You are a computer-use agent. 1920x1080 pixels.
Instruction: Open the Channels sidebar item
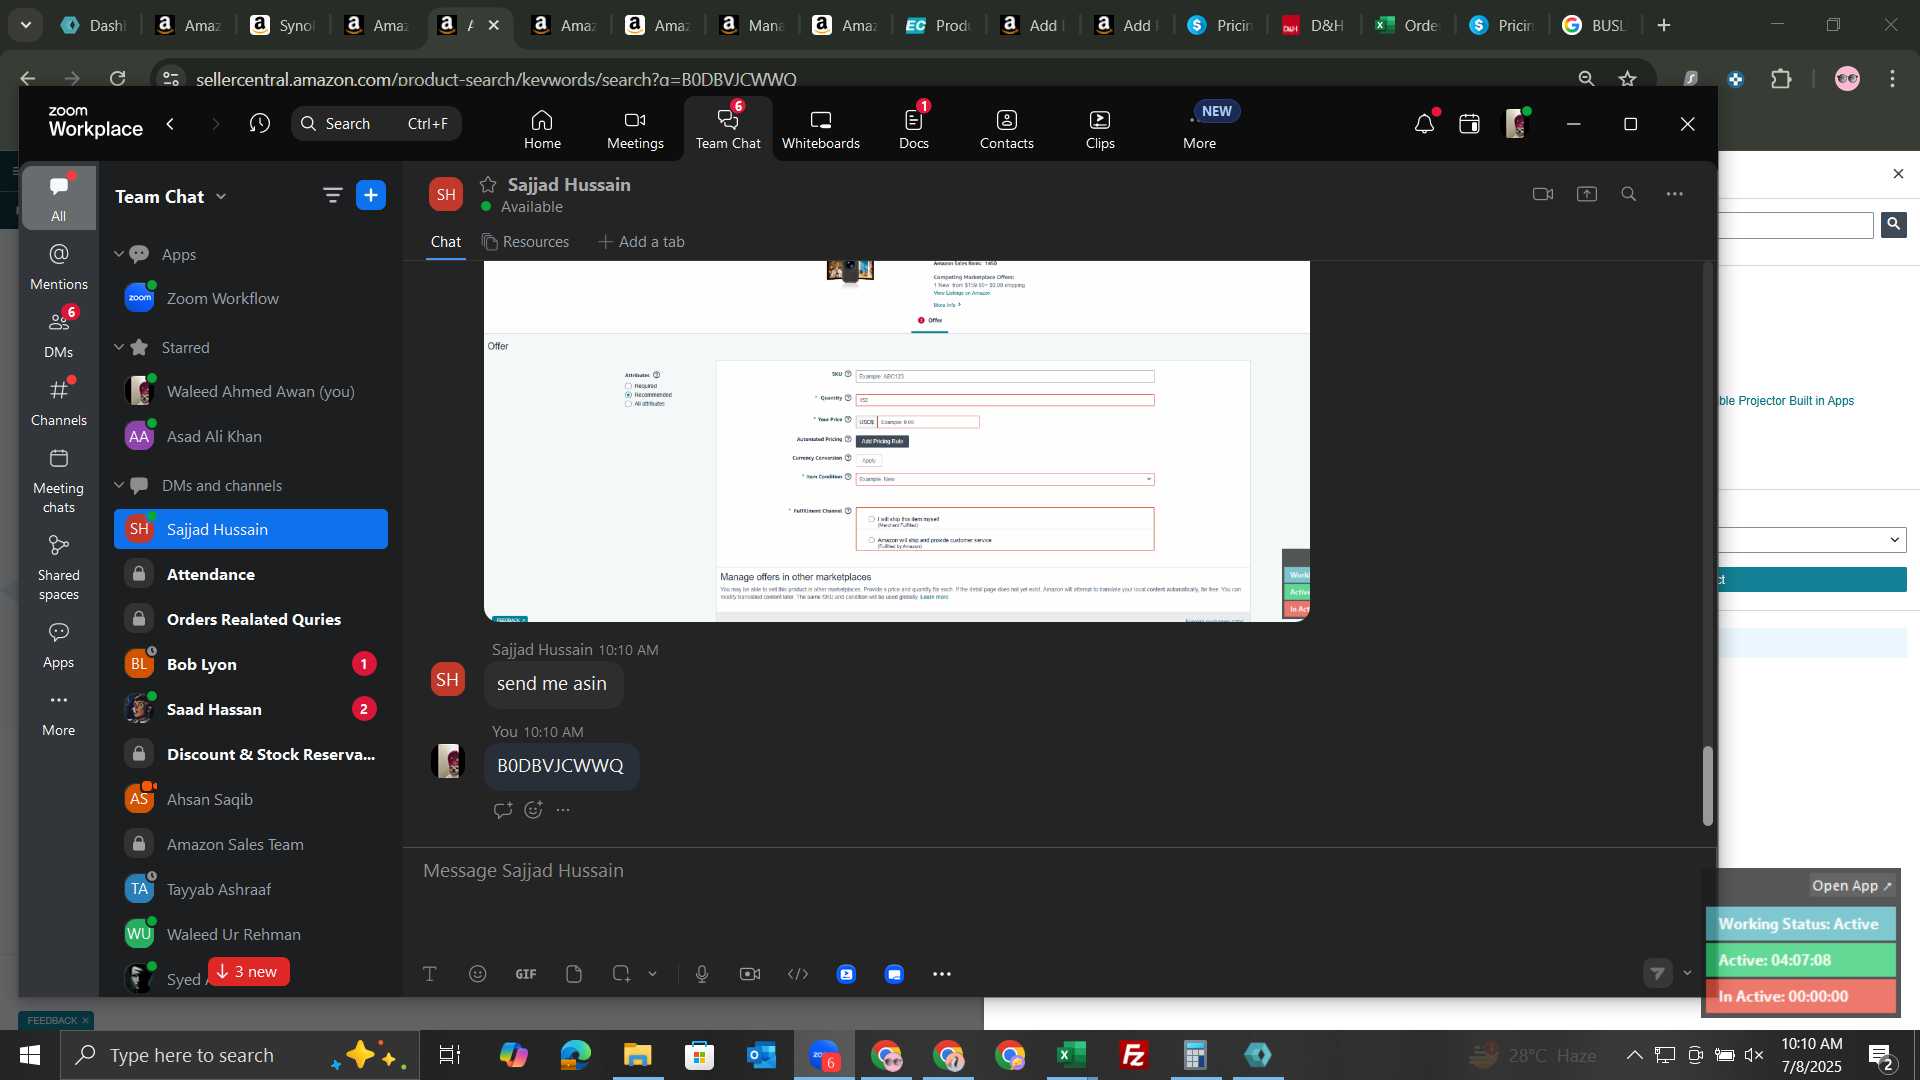click(x=59, y=402)
